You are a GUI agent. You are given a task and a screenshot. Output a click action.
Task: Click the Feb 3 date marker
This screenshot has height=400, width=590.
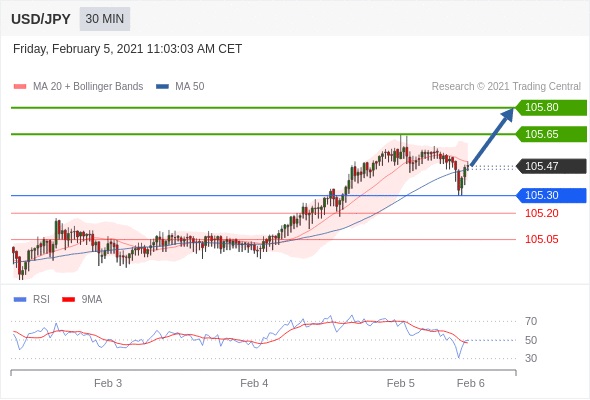pos(108,383)
